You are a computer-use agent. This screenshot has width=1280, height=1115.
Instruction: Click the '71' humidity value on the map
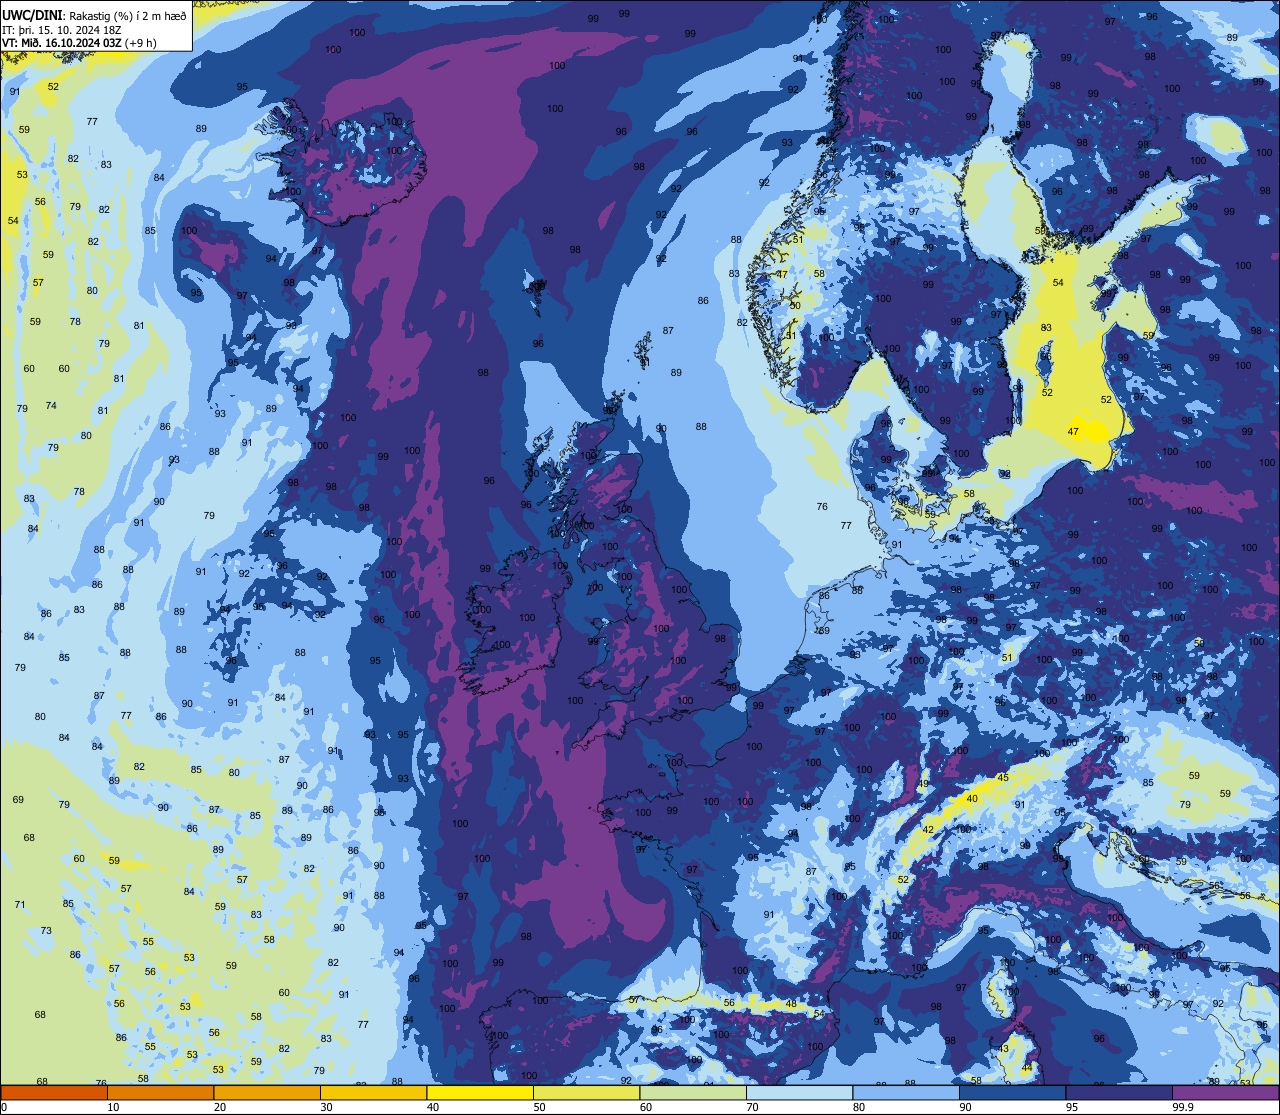click(x=20, y=904)
